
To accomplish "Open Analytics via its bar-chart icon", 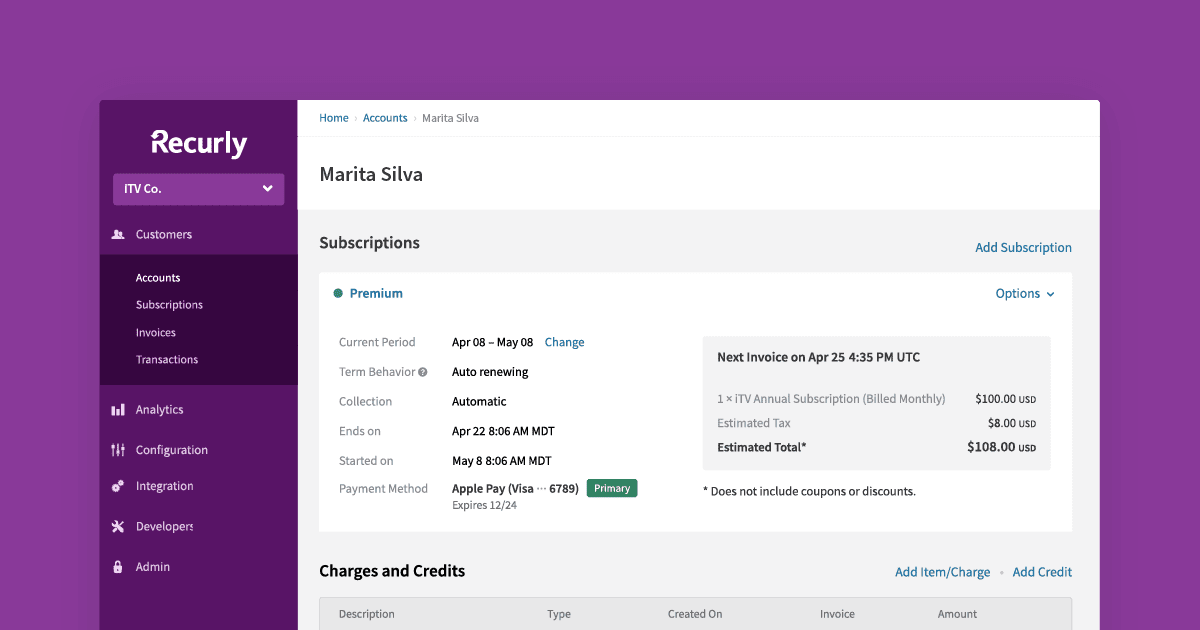I will point(117,409).
